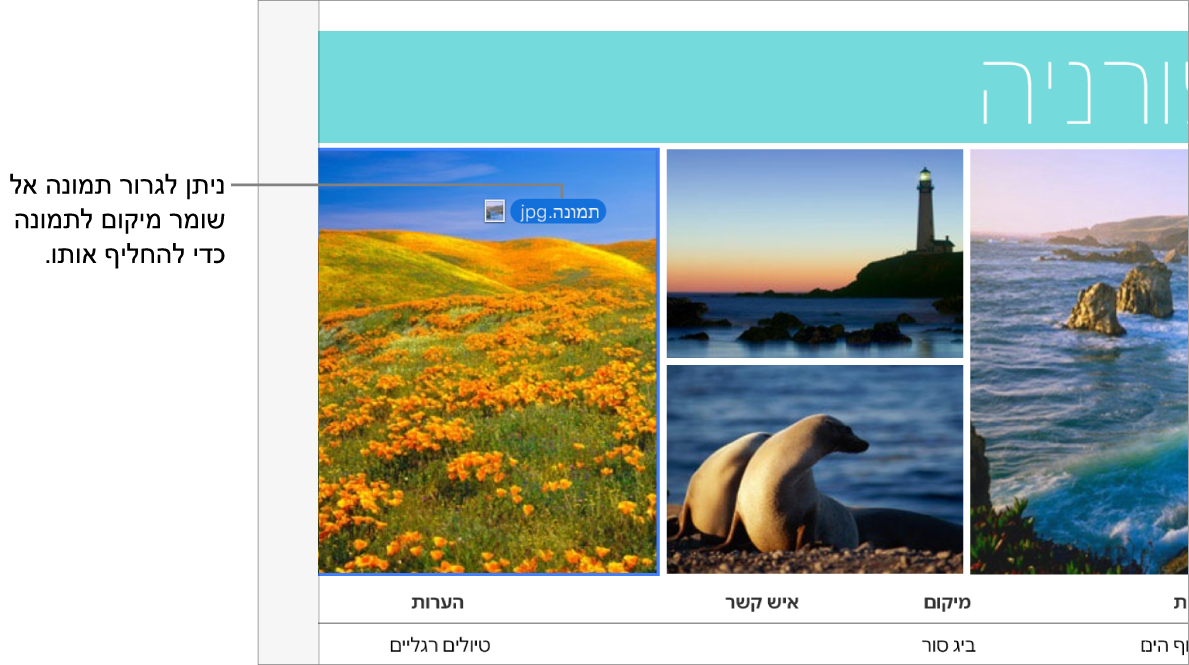Select the orange poppy field image placeholder

(488, 362)
